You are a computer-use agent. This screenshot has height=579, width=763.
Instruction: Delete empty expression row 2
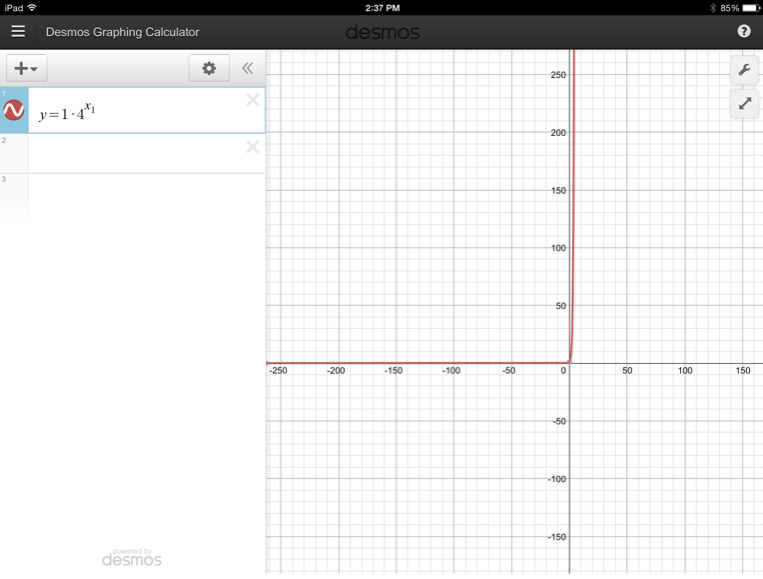coord(252,147)
